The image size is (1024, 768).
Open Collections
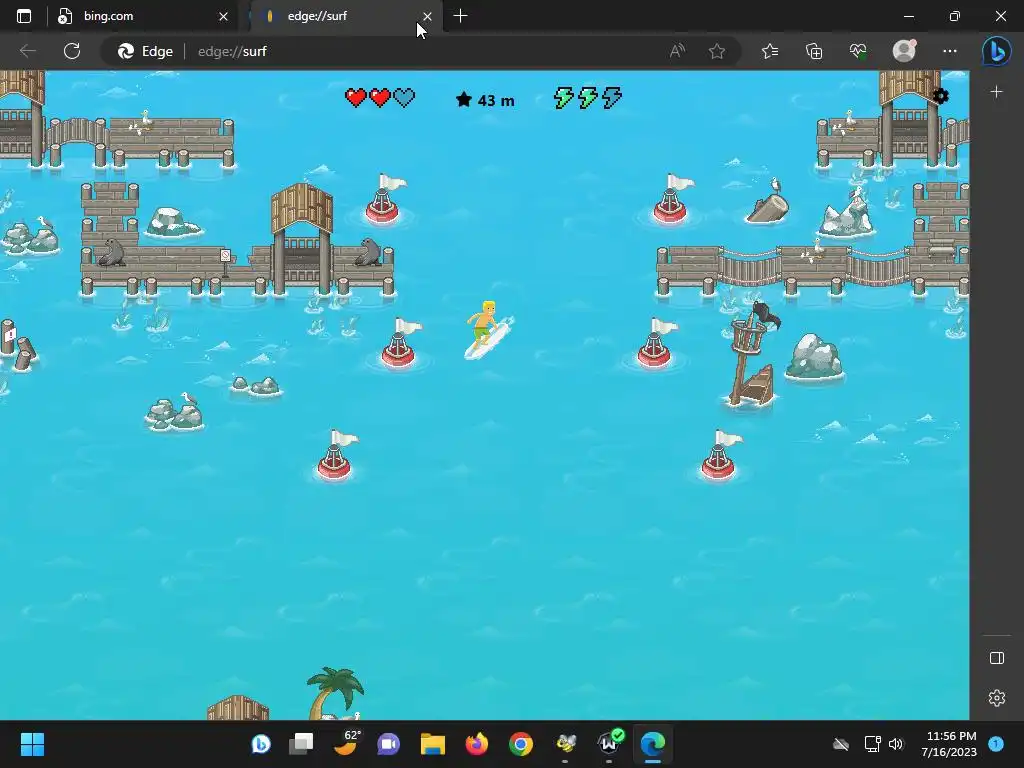tap(814, 51)
